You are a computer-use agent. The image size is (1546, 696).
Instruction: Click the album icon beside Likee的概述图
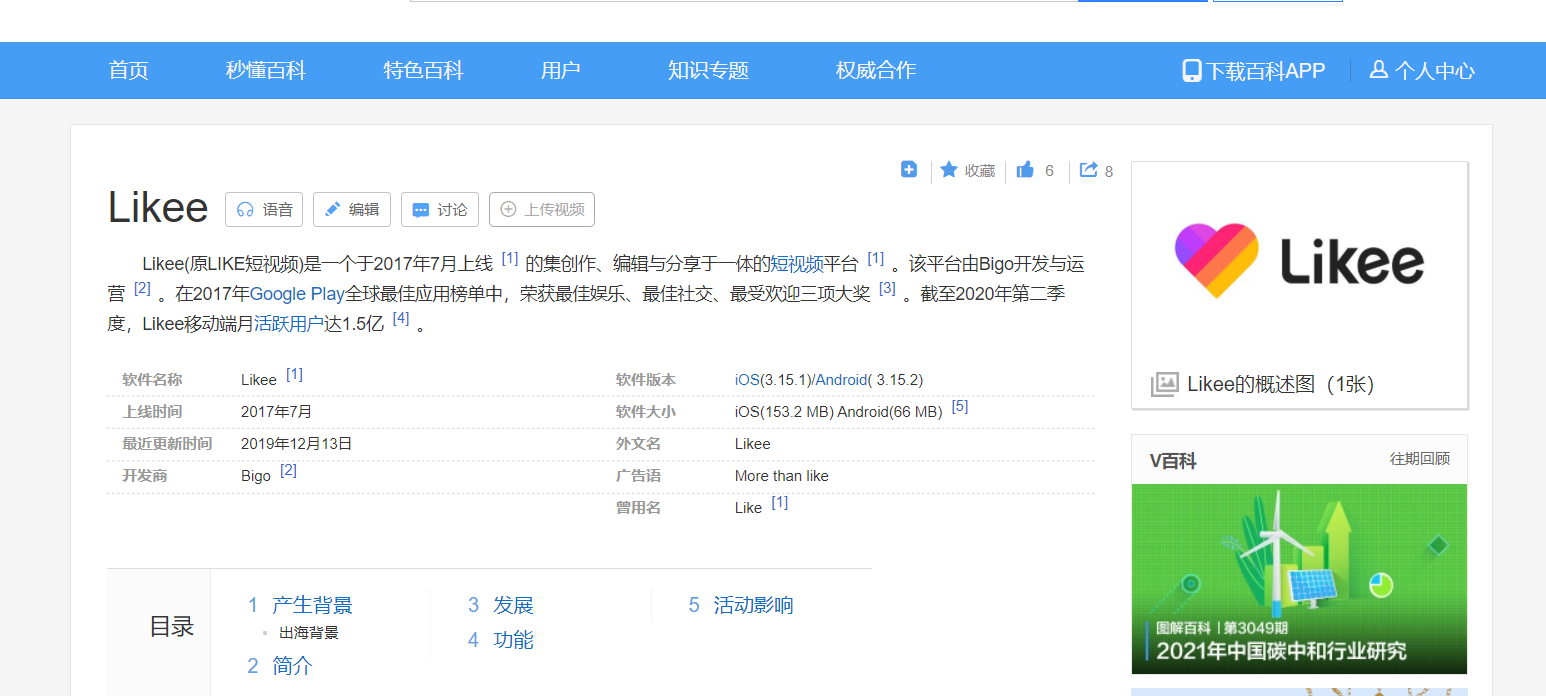[x=1164, y=384]
